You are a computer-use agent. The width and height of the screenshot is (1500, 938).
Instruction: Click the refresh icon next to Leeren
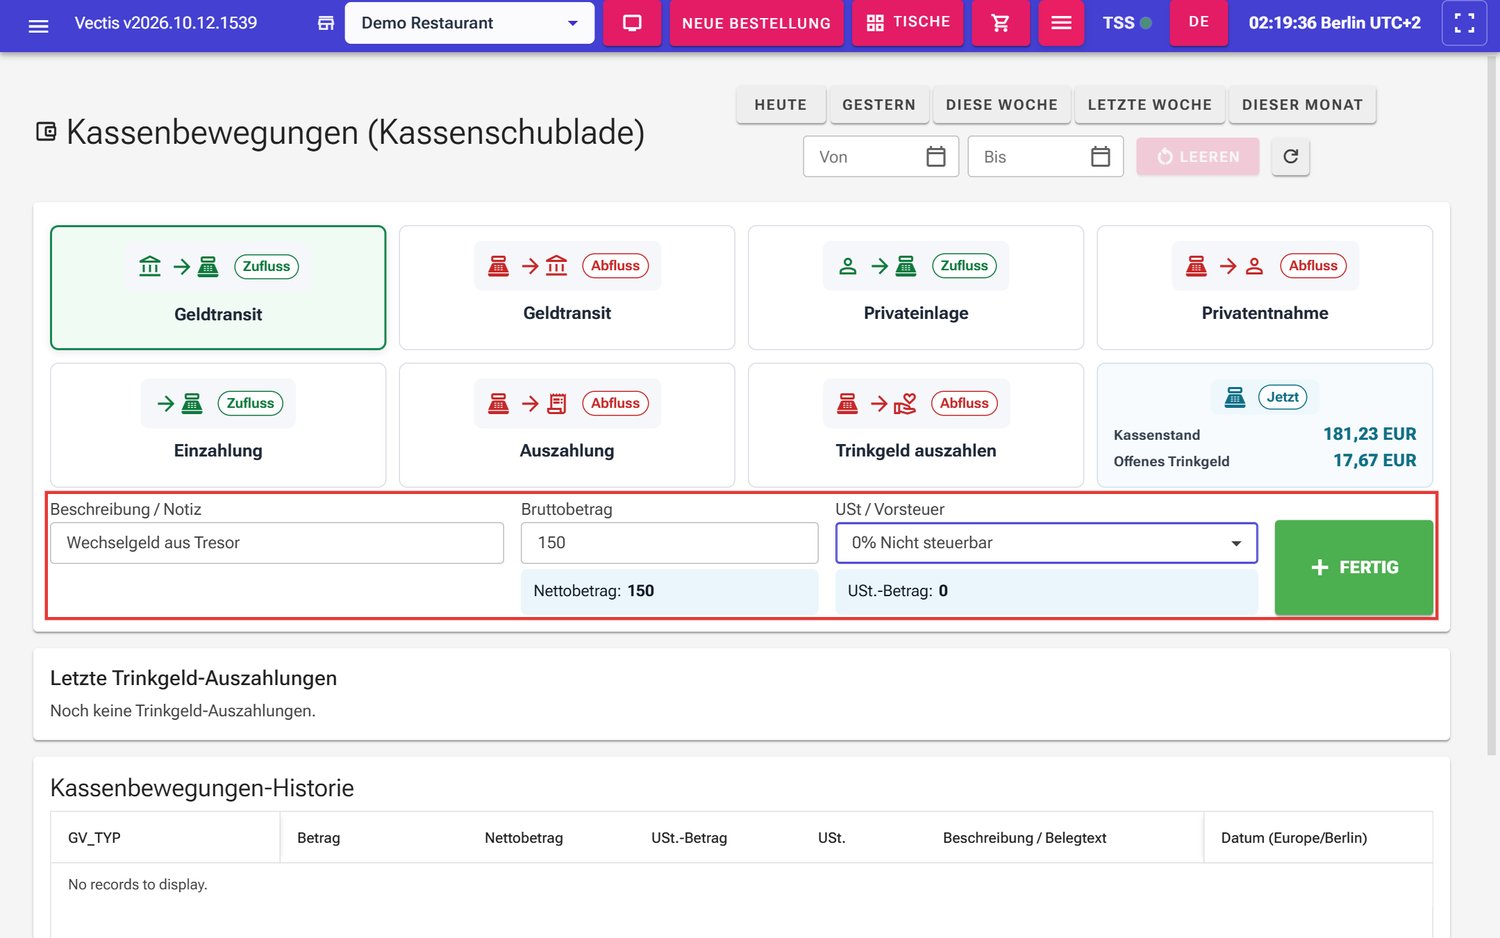pyautogui.click(x=1290, y=157)
